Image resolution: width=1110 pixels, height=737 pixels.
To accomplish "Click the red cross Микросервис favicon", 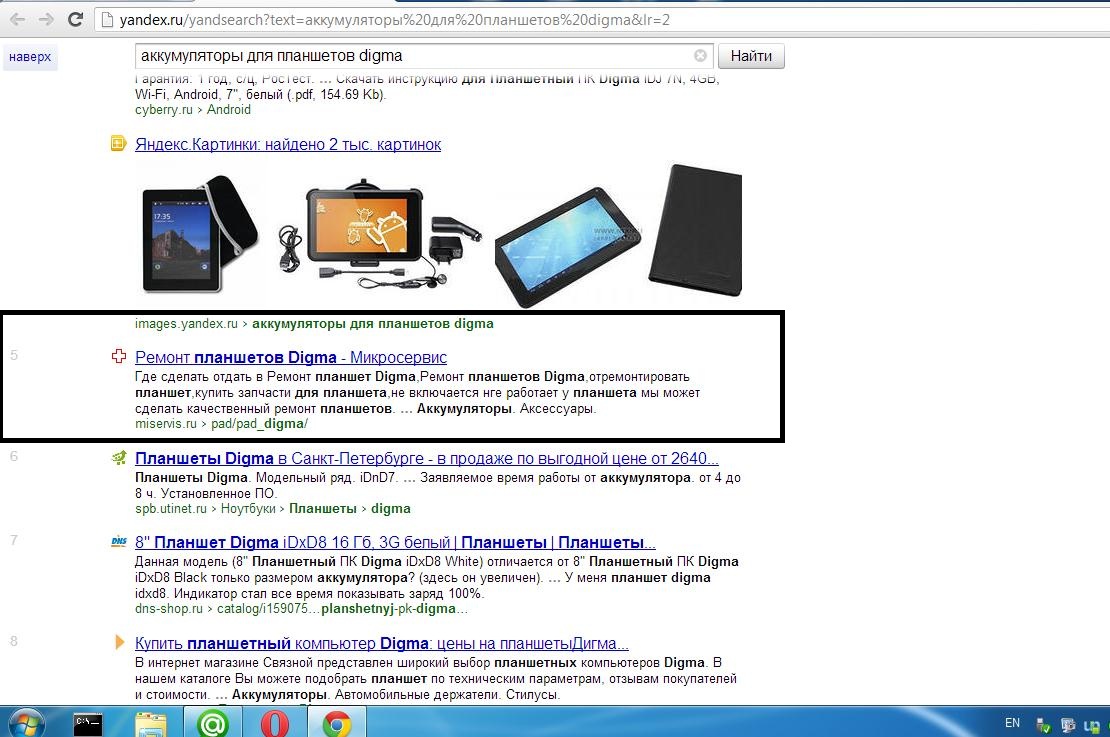I will [x=119, y=356].
